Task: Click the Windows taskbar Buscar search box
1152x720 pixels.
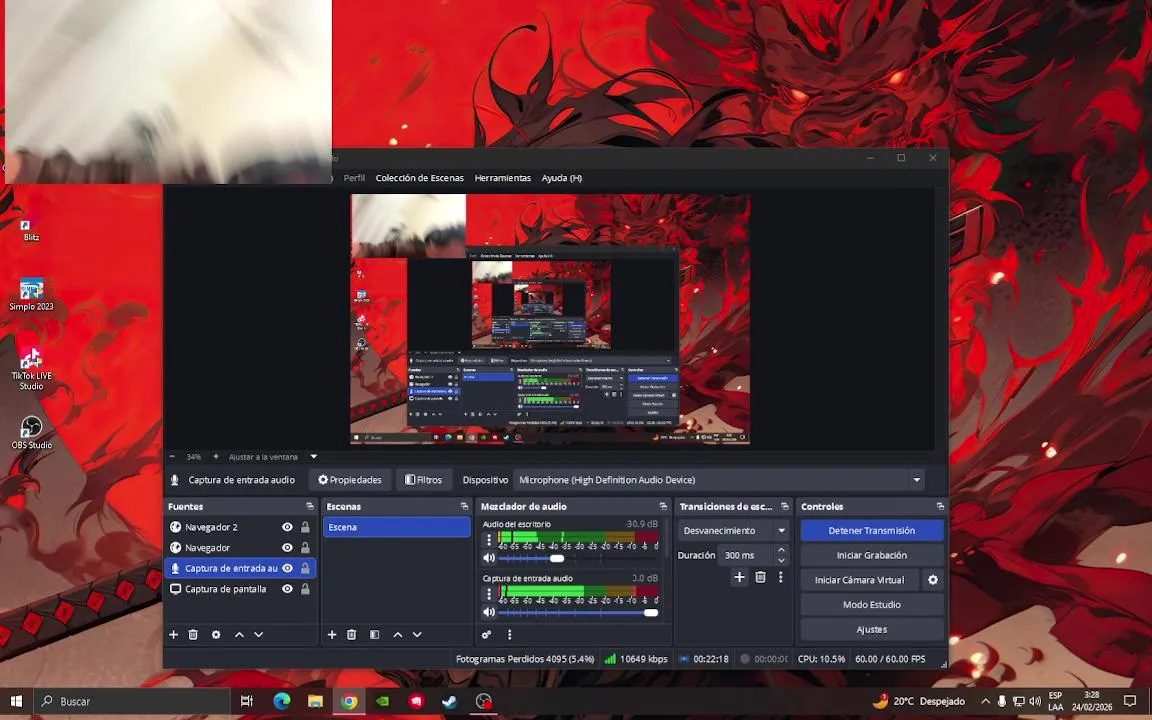Action: click(x=132, y=701)
